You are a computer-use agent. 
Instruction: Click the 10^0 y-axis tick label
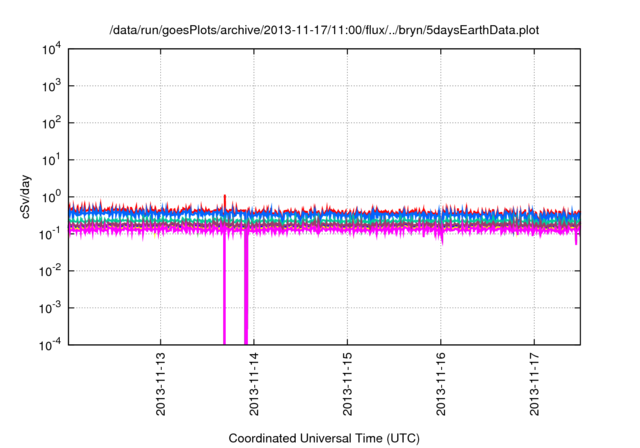51,197
